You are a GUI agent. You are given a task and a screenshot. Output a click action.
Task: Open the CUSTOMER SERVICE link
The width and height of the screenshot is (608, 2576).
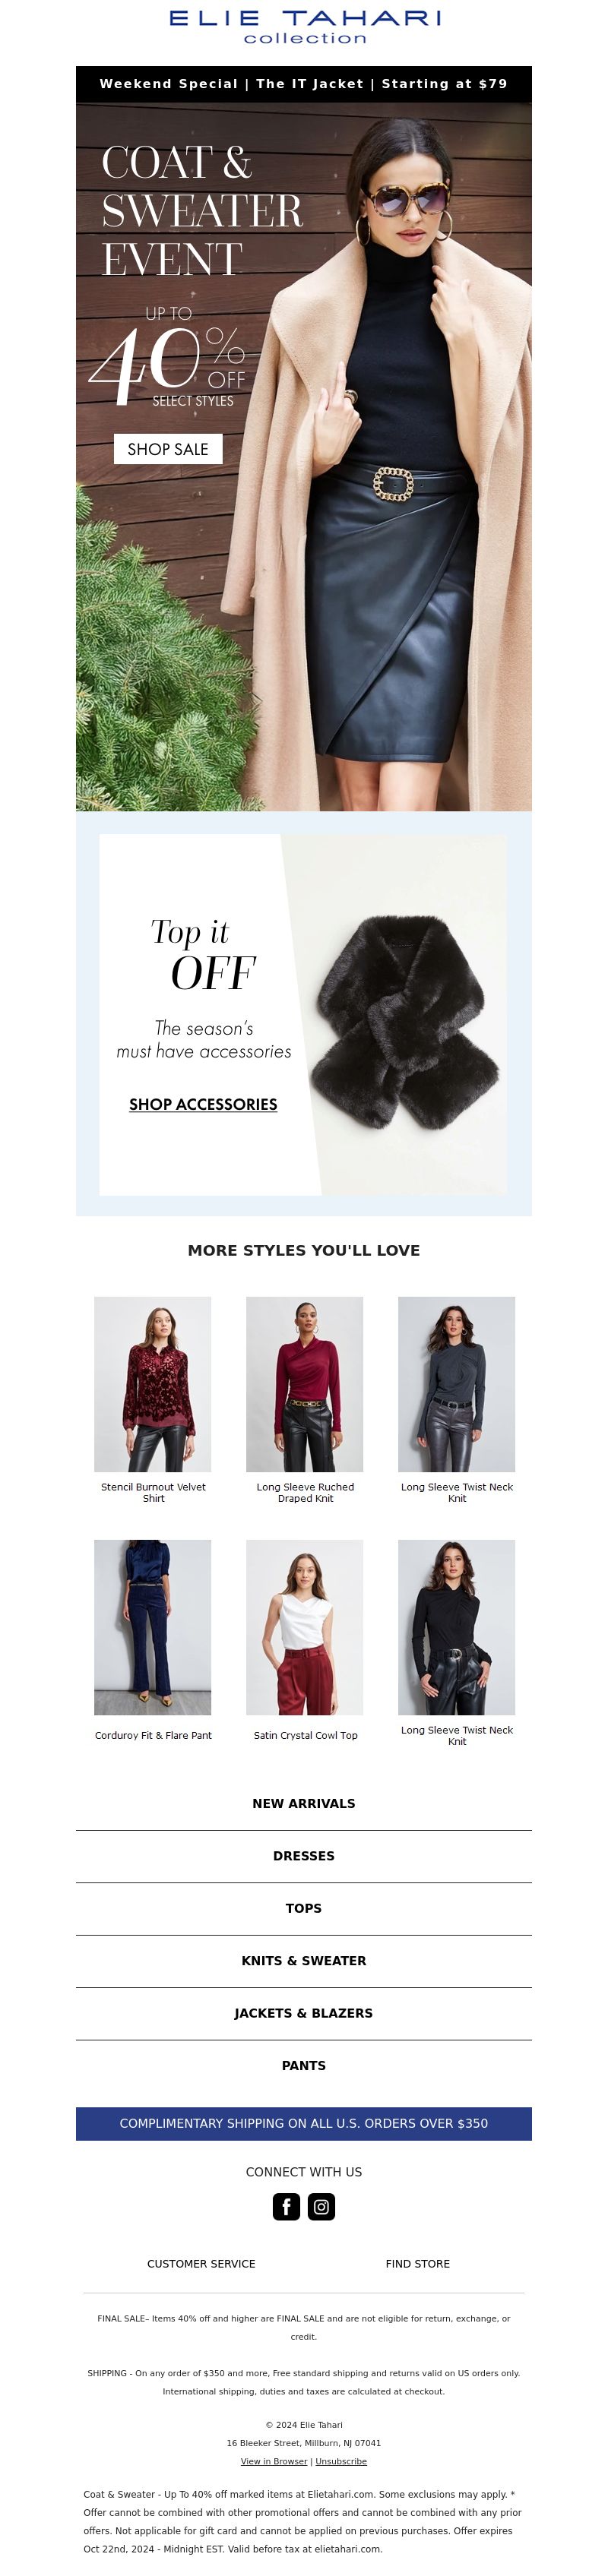point(201,2263)
